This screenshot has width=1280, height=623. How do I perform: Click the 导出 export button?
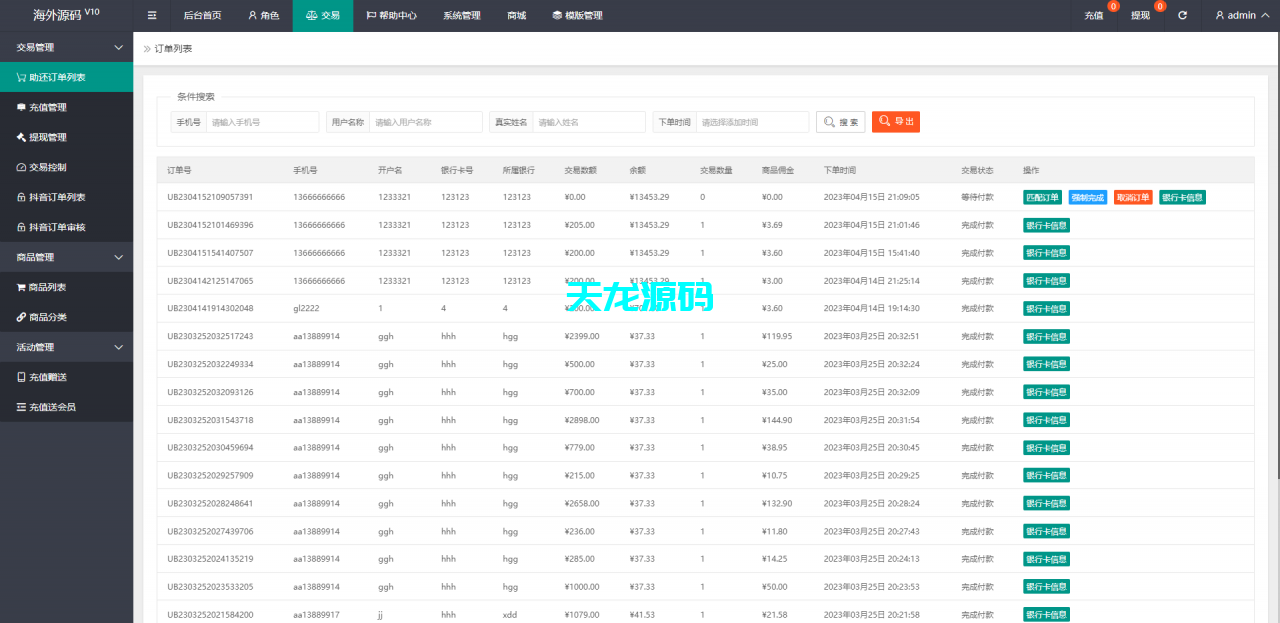click(x=895, y=121)
